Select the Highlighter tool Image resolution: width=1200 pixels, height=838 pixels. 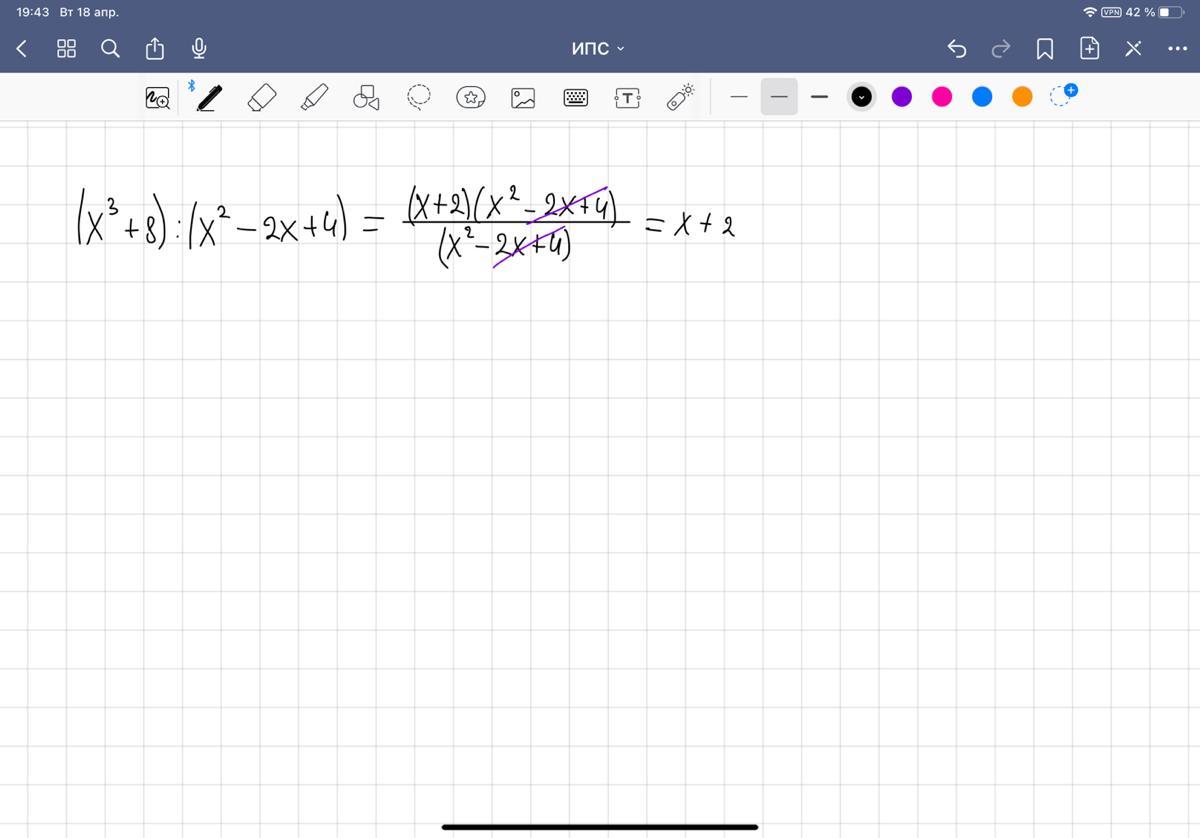tap(314, 97)
